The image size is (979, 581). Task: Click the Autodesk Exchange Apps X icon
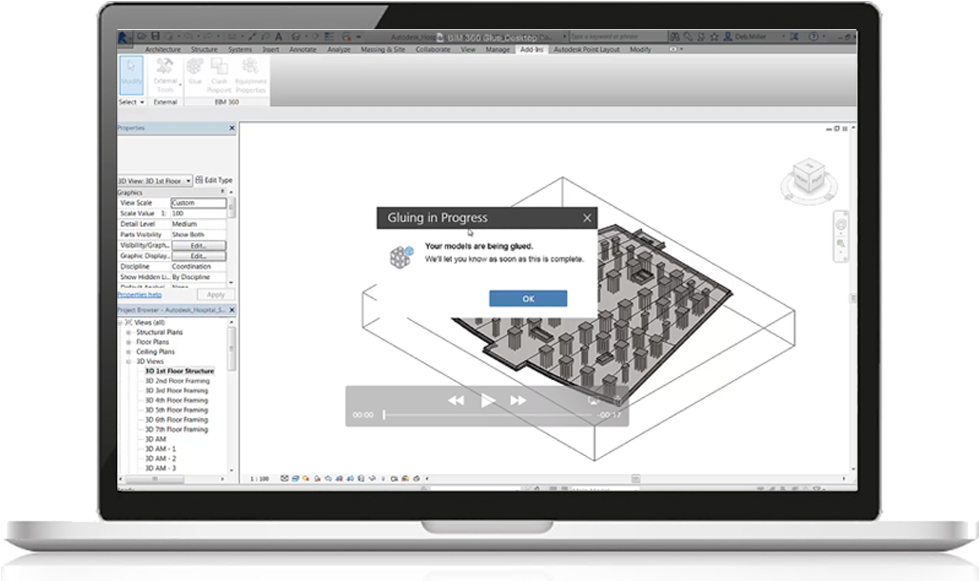tap(794, 37)
